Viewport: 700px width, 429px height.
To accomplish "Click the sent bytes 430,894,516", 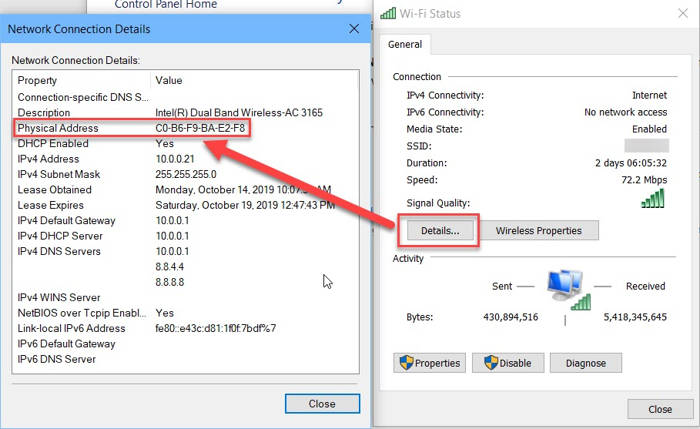I will click(x=511, y=317).
